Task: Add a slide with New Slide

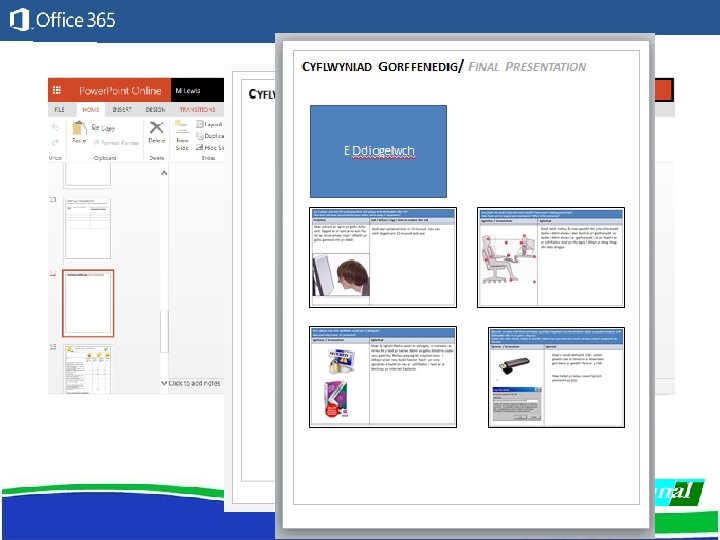Action: tap(182, 135)
